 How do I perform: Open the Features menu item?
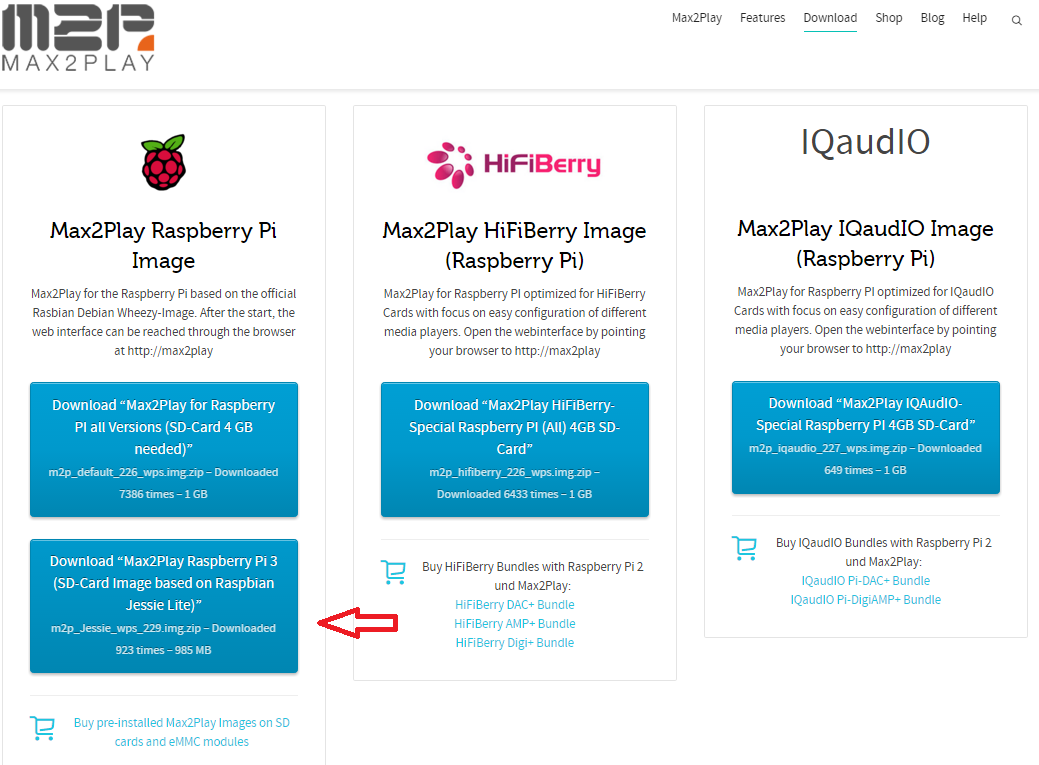pos(762,17)
